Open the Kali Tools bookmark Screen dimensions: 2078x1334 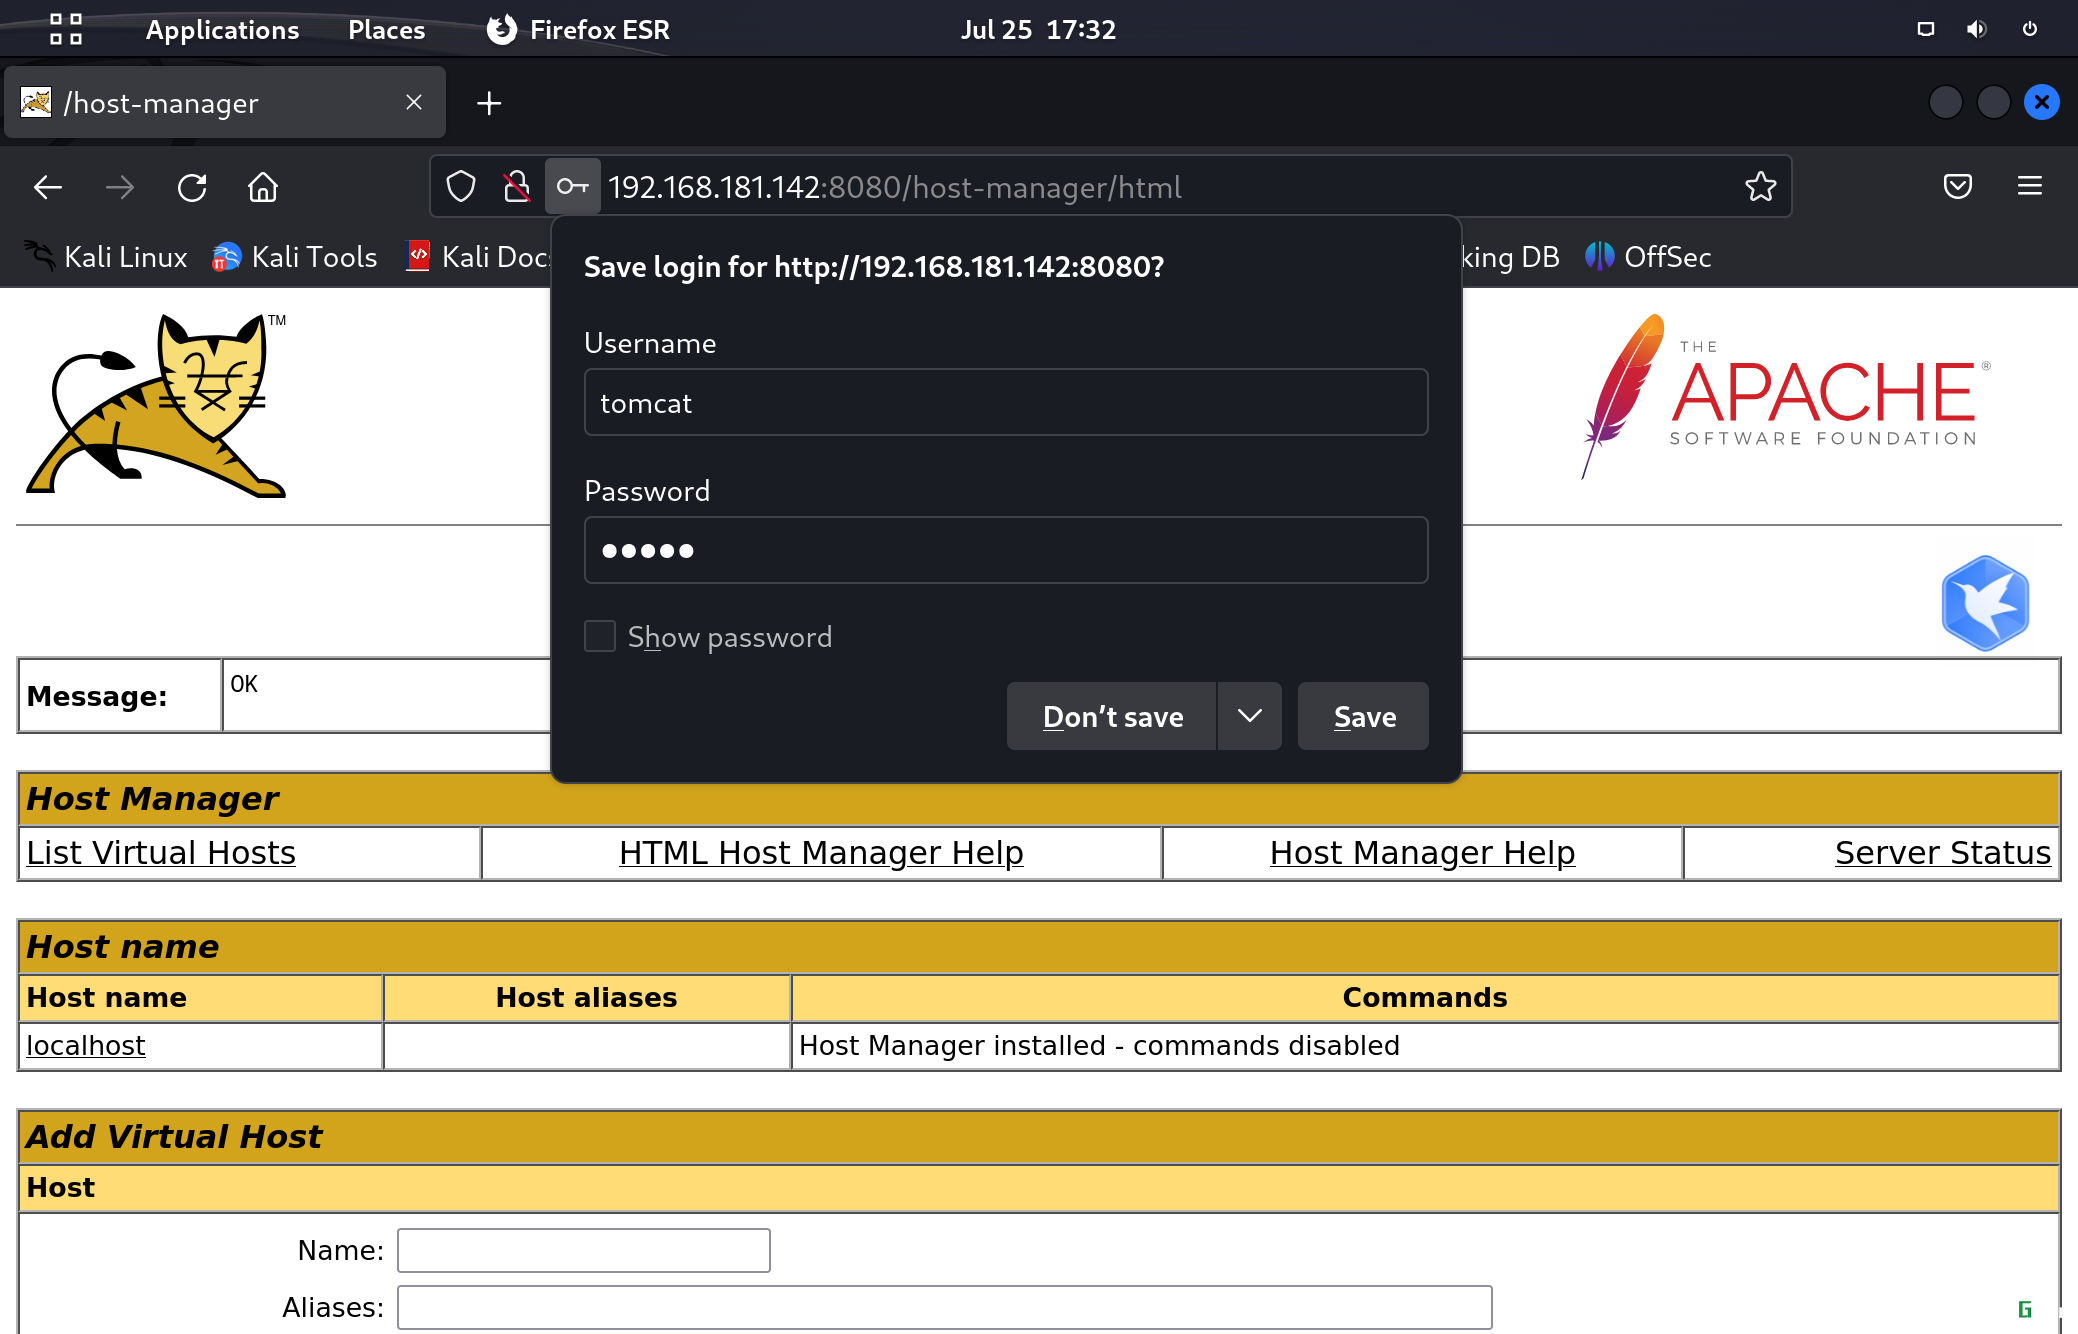294,257
